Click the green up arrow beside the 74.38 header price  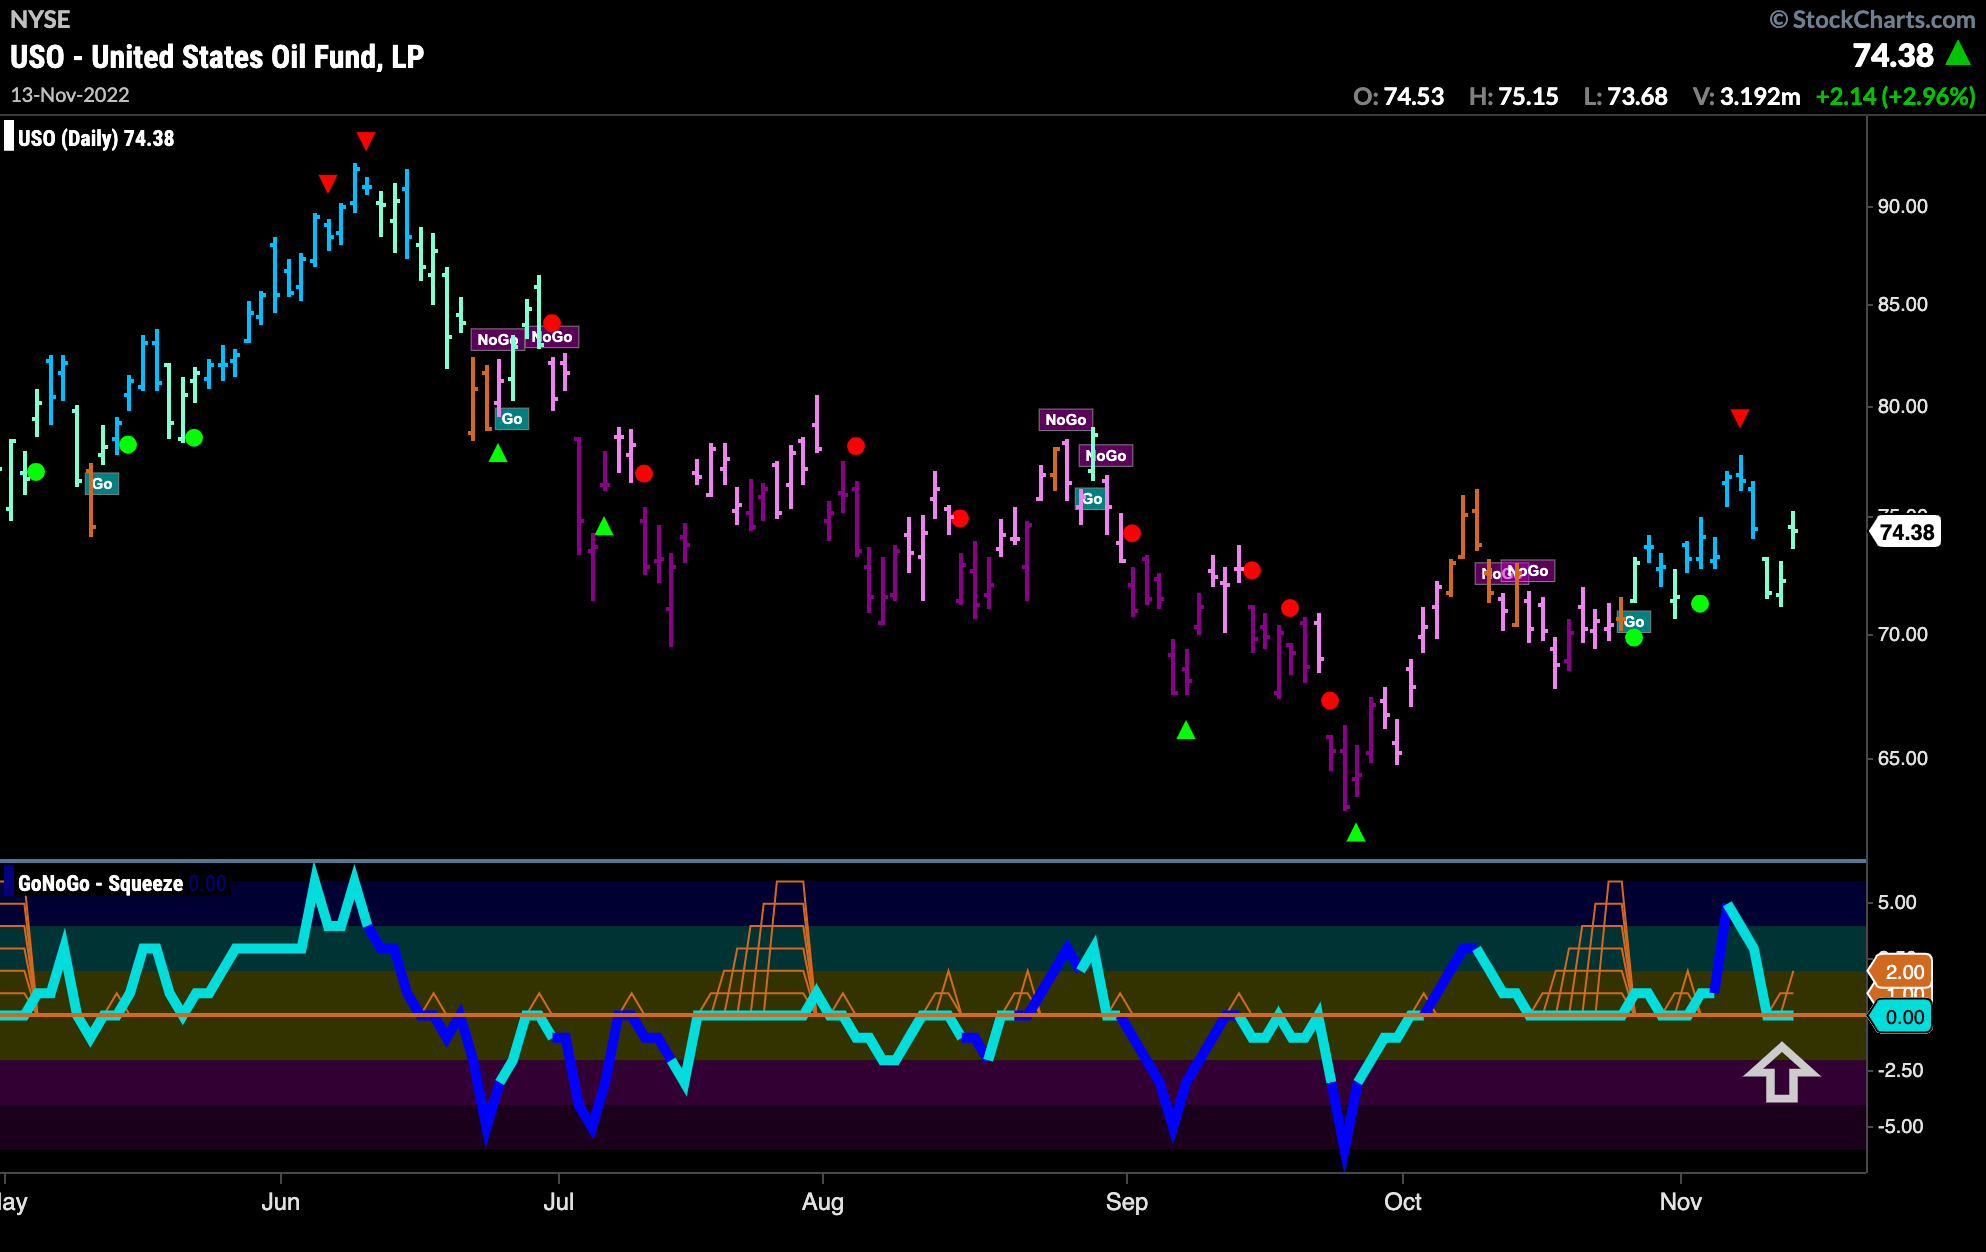[x=1958, y=53]
